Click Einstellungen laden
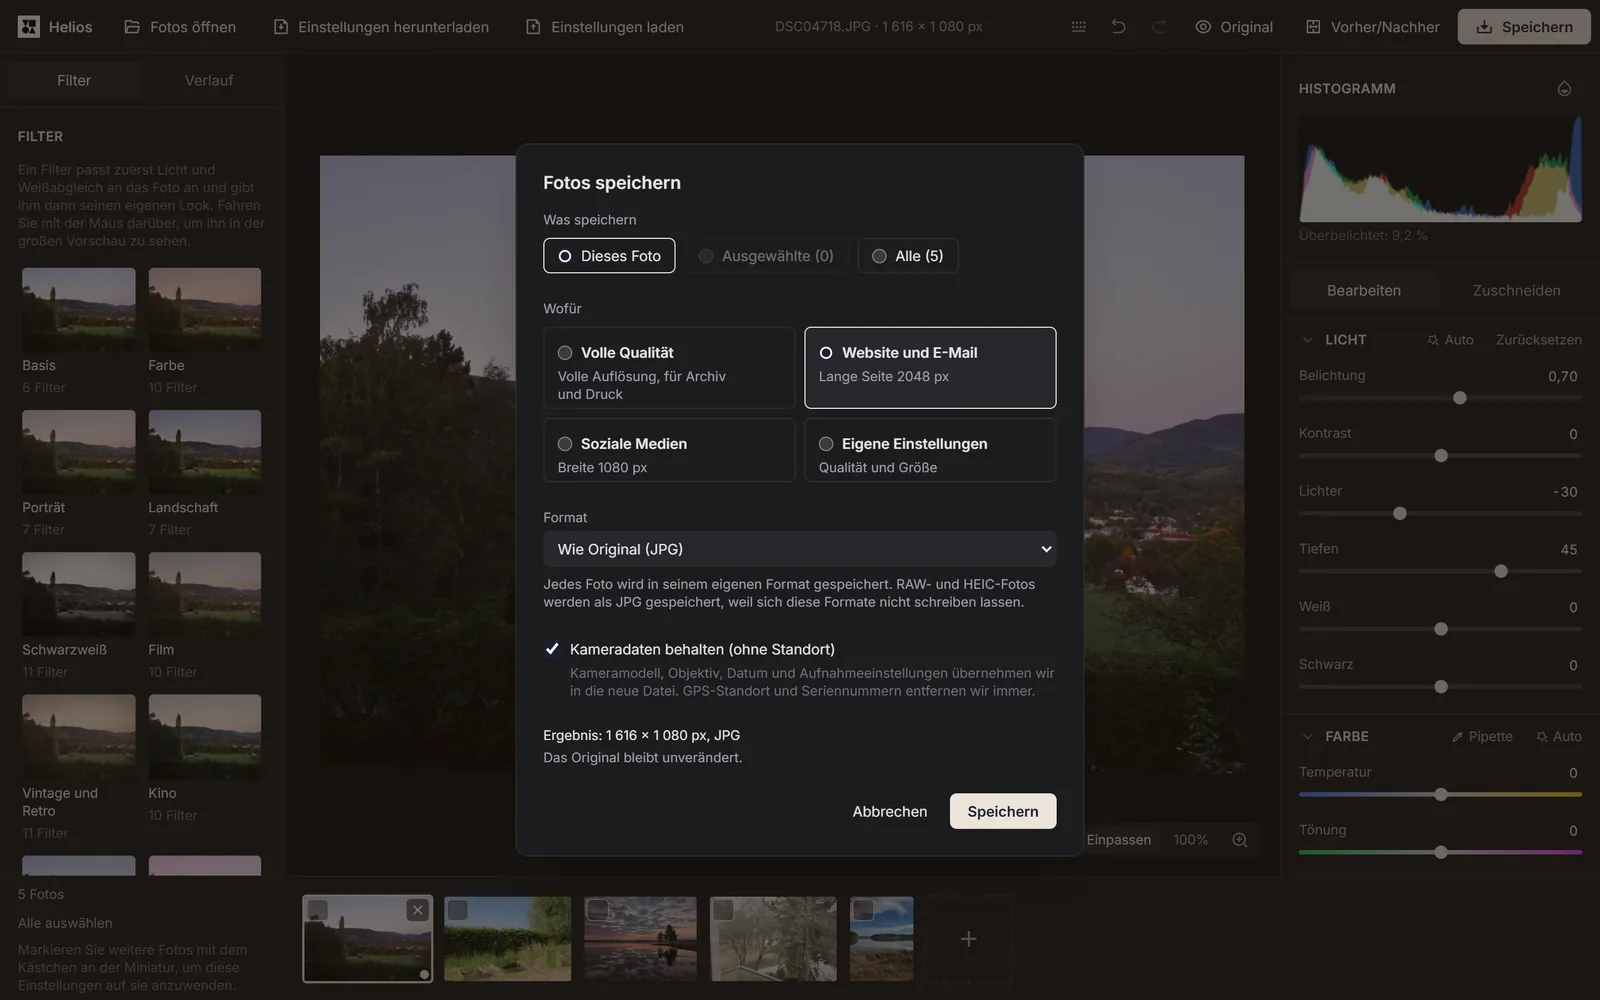 coord(605,27)
